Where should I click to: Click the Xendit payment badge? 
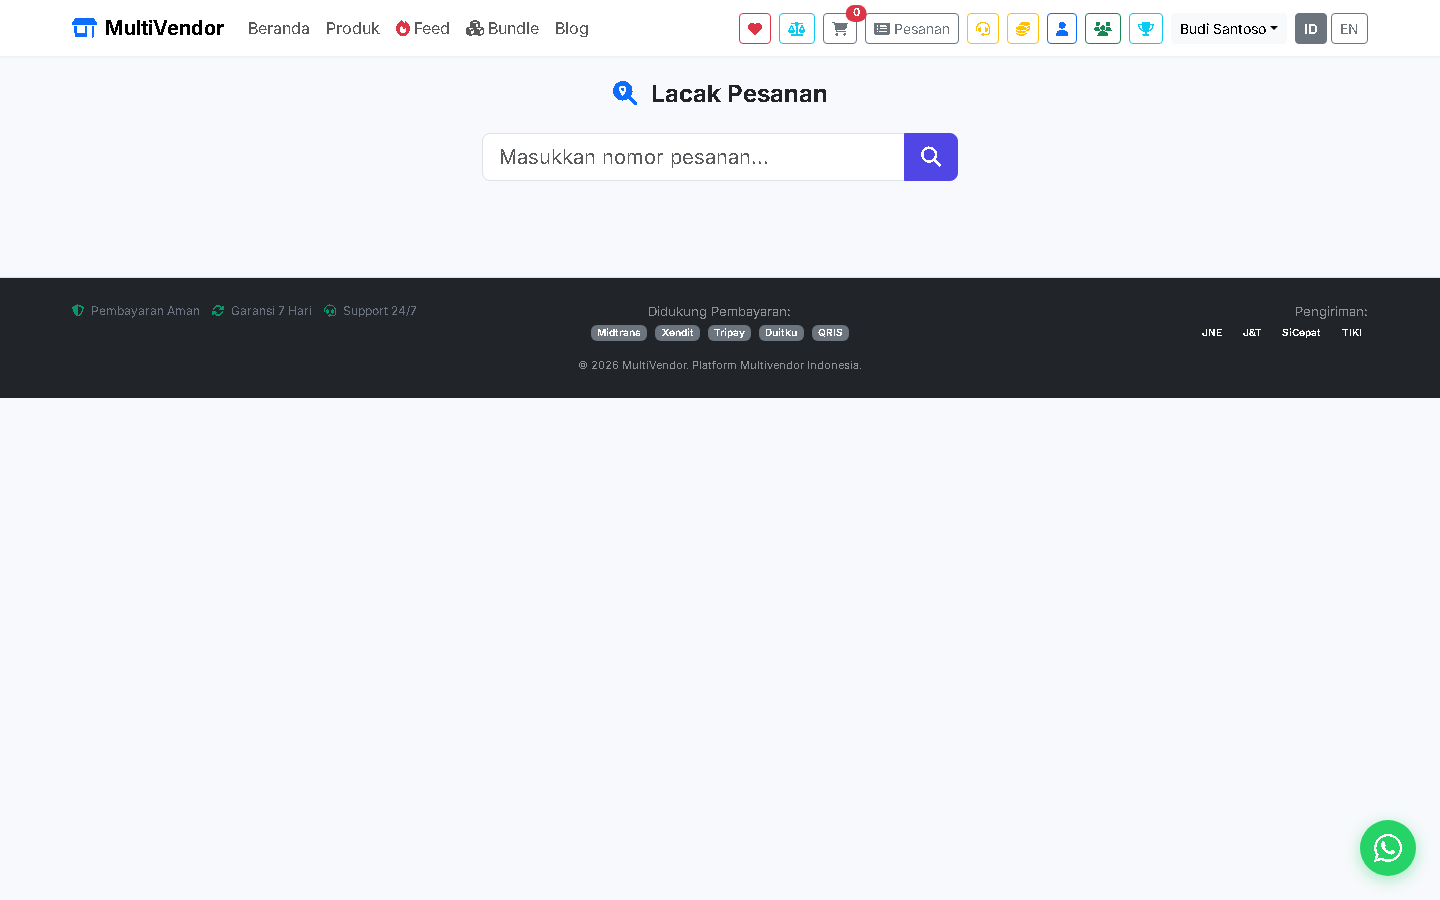(677, 333)
